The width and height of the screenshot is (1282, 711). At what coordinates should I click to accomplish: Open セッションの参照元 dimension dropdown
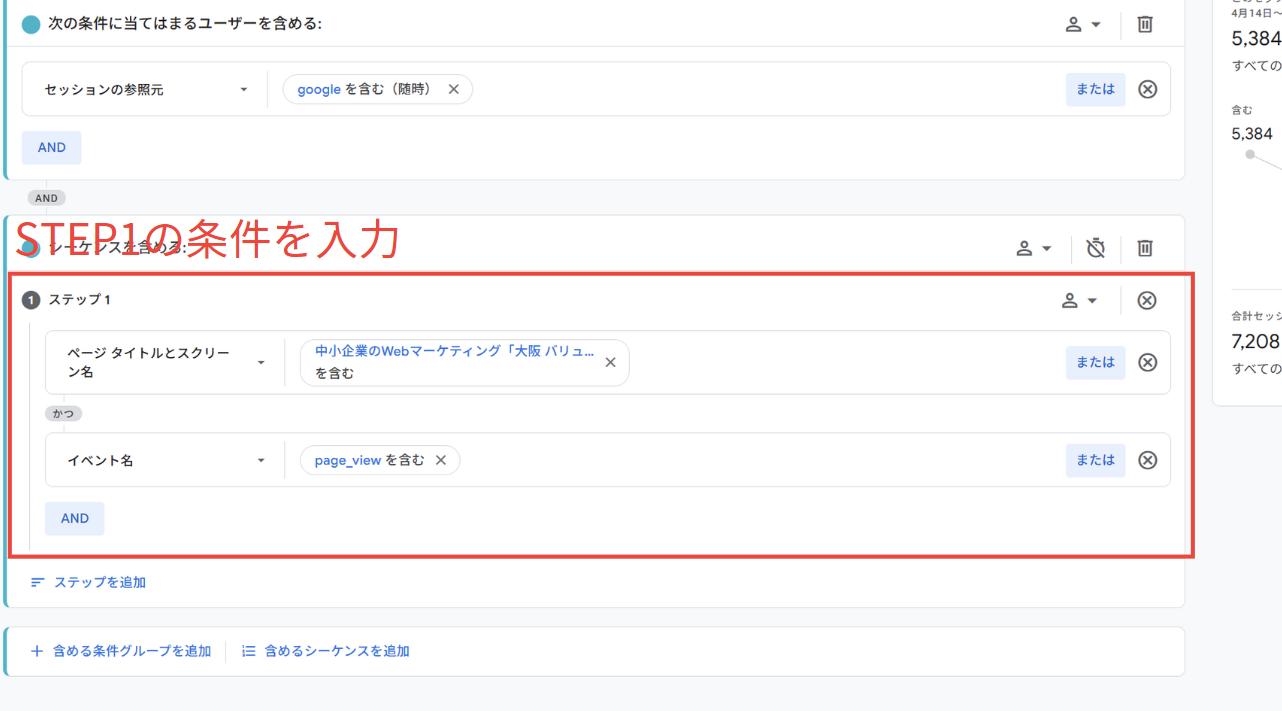pyautogui.click(x=145, y=89)
